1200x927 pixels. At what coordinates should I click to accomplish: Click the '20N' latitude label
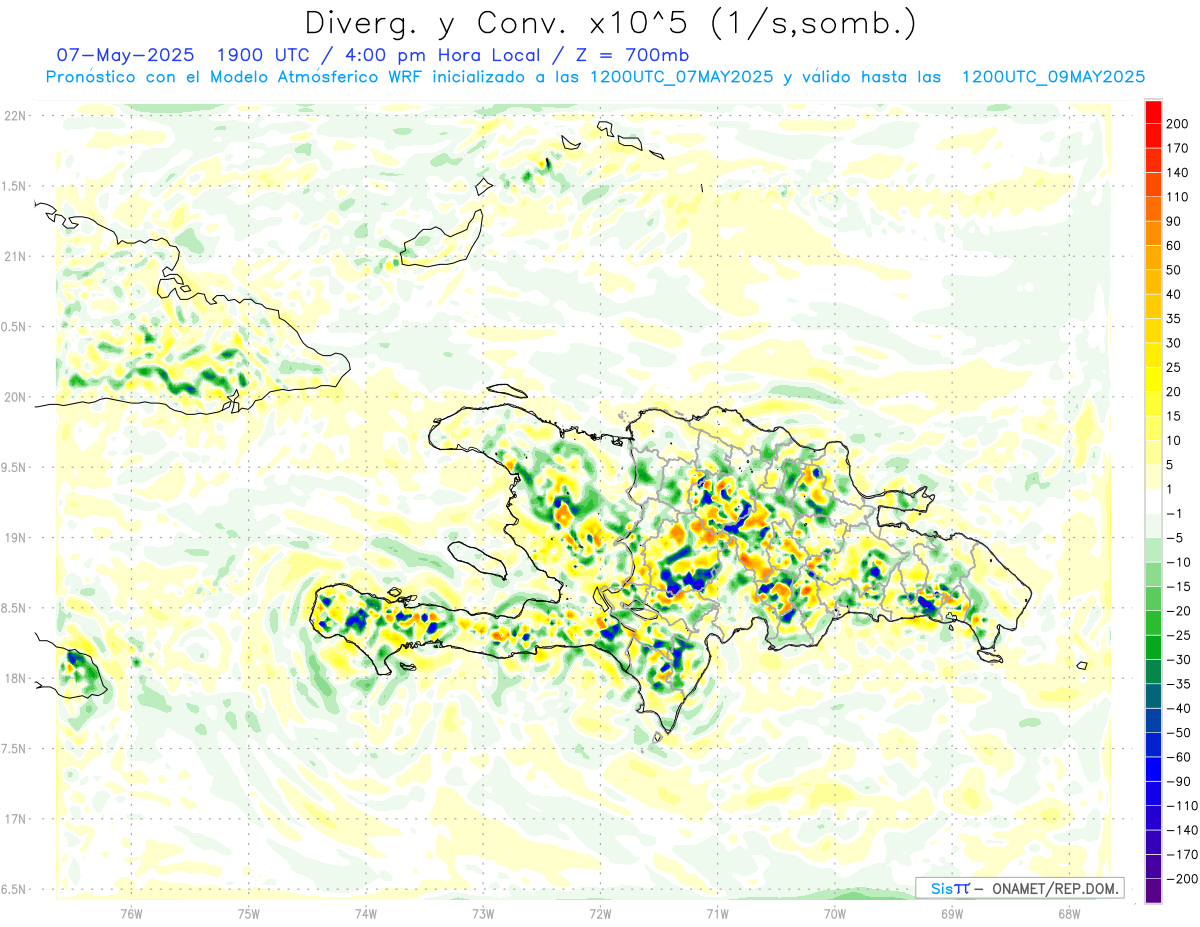coord(14,397)
